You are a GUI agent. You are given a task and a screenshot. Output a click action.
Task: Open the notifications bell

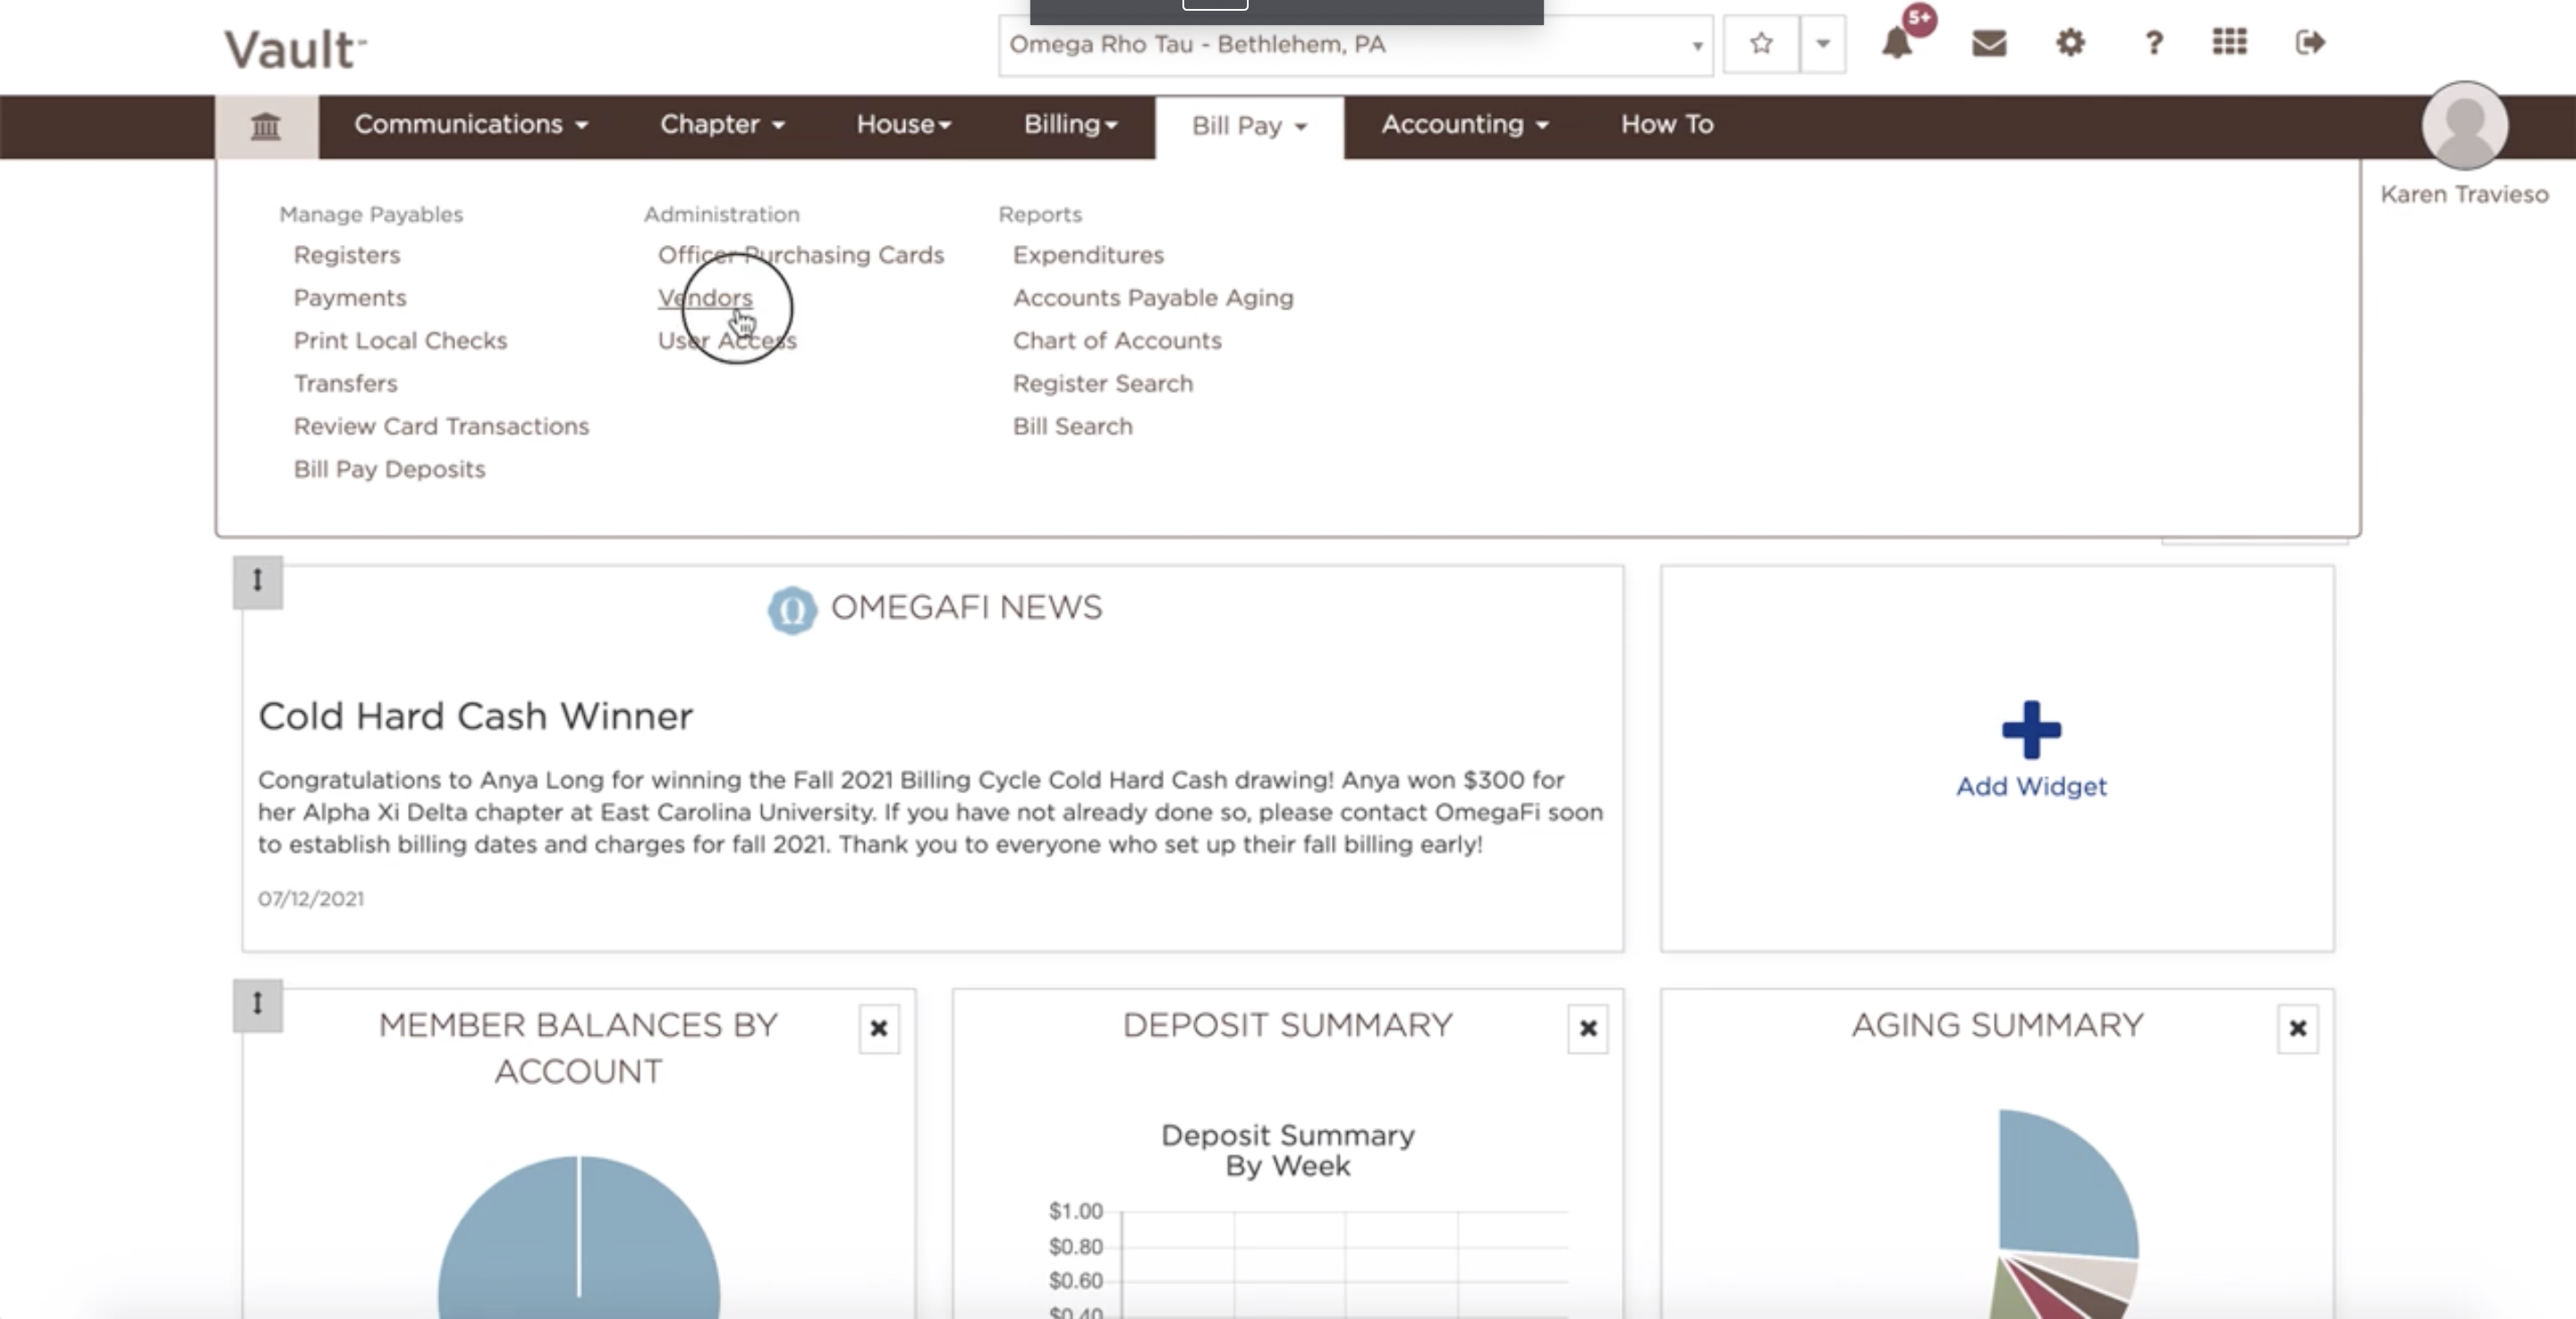(1897, 44)
